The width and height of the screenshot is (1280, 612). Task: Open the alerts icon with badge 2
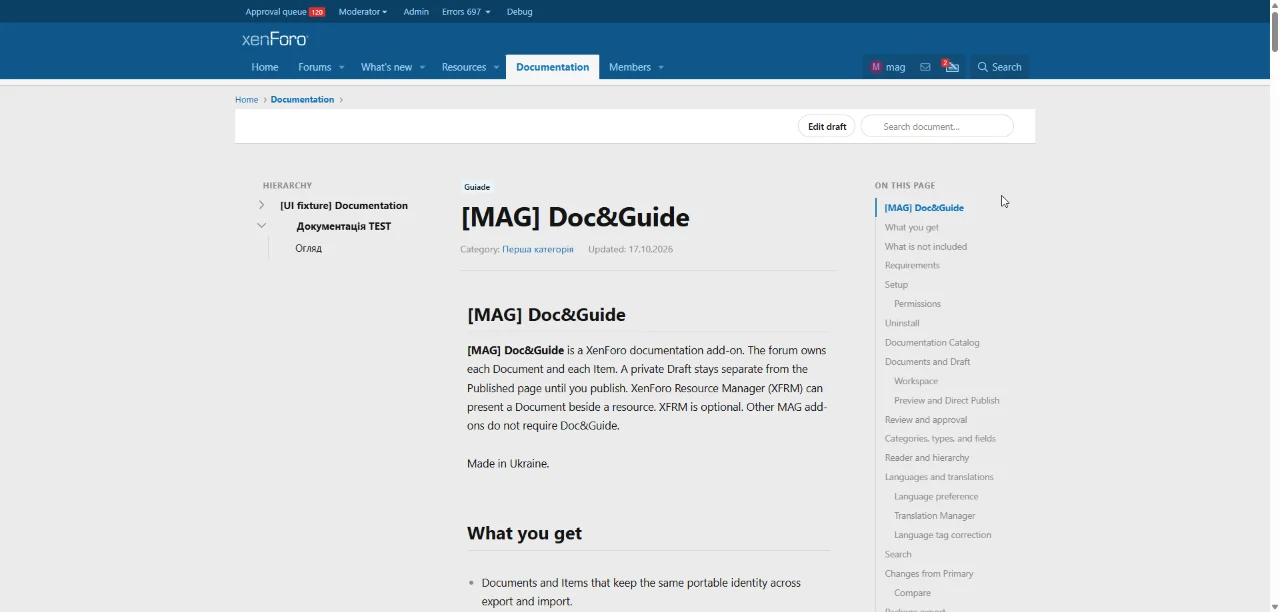tap(951, 67)
